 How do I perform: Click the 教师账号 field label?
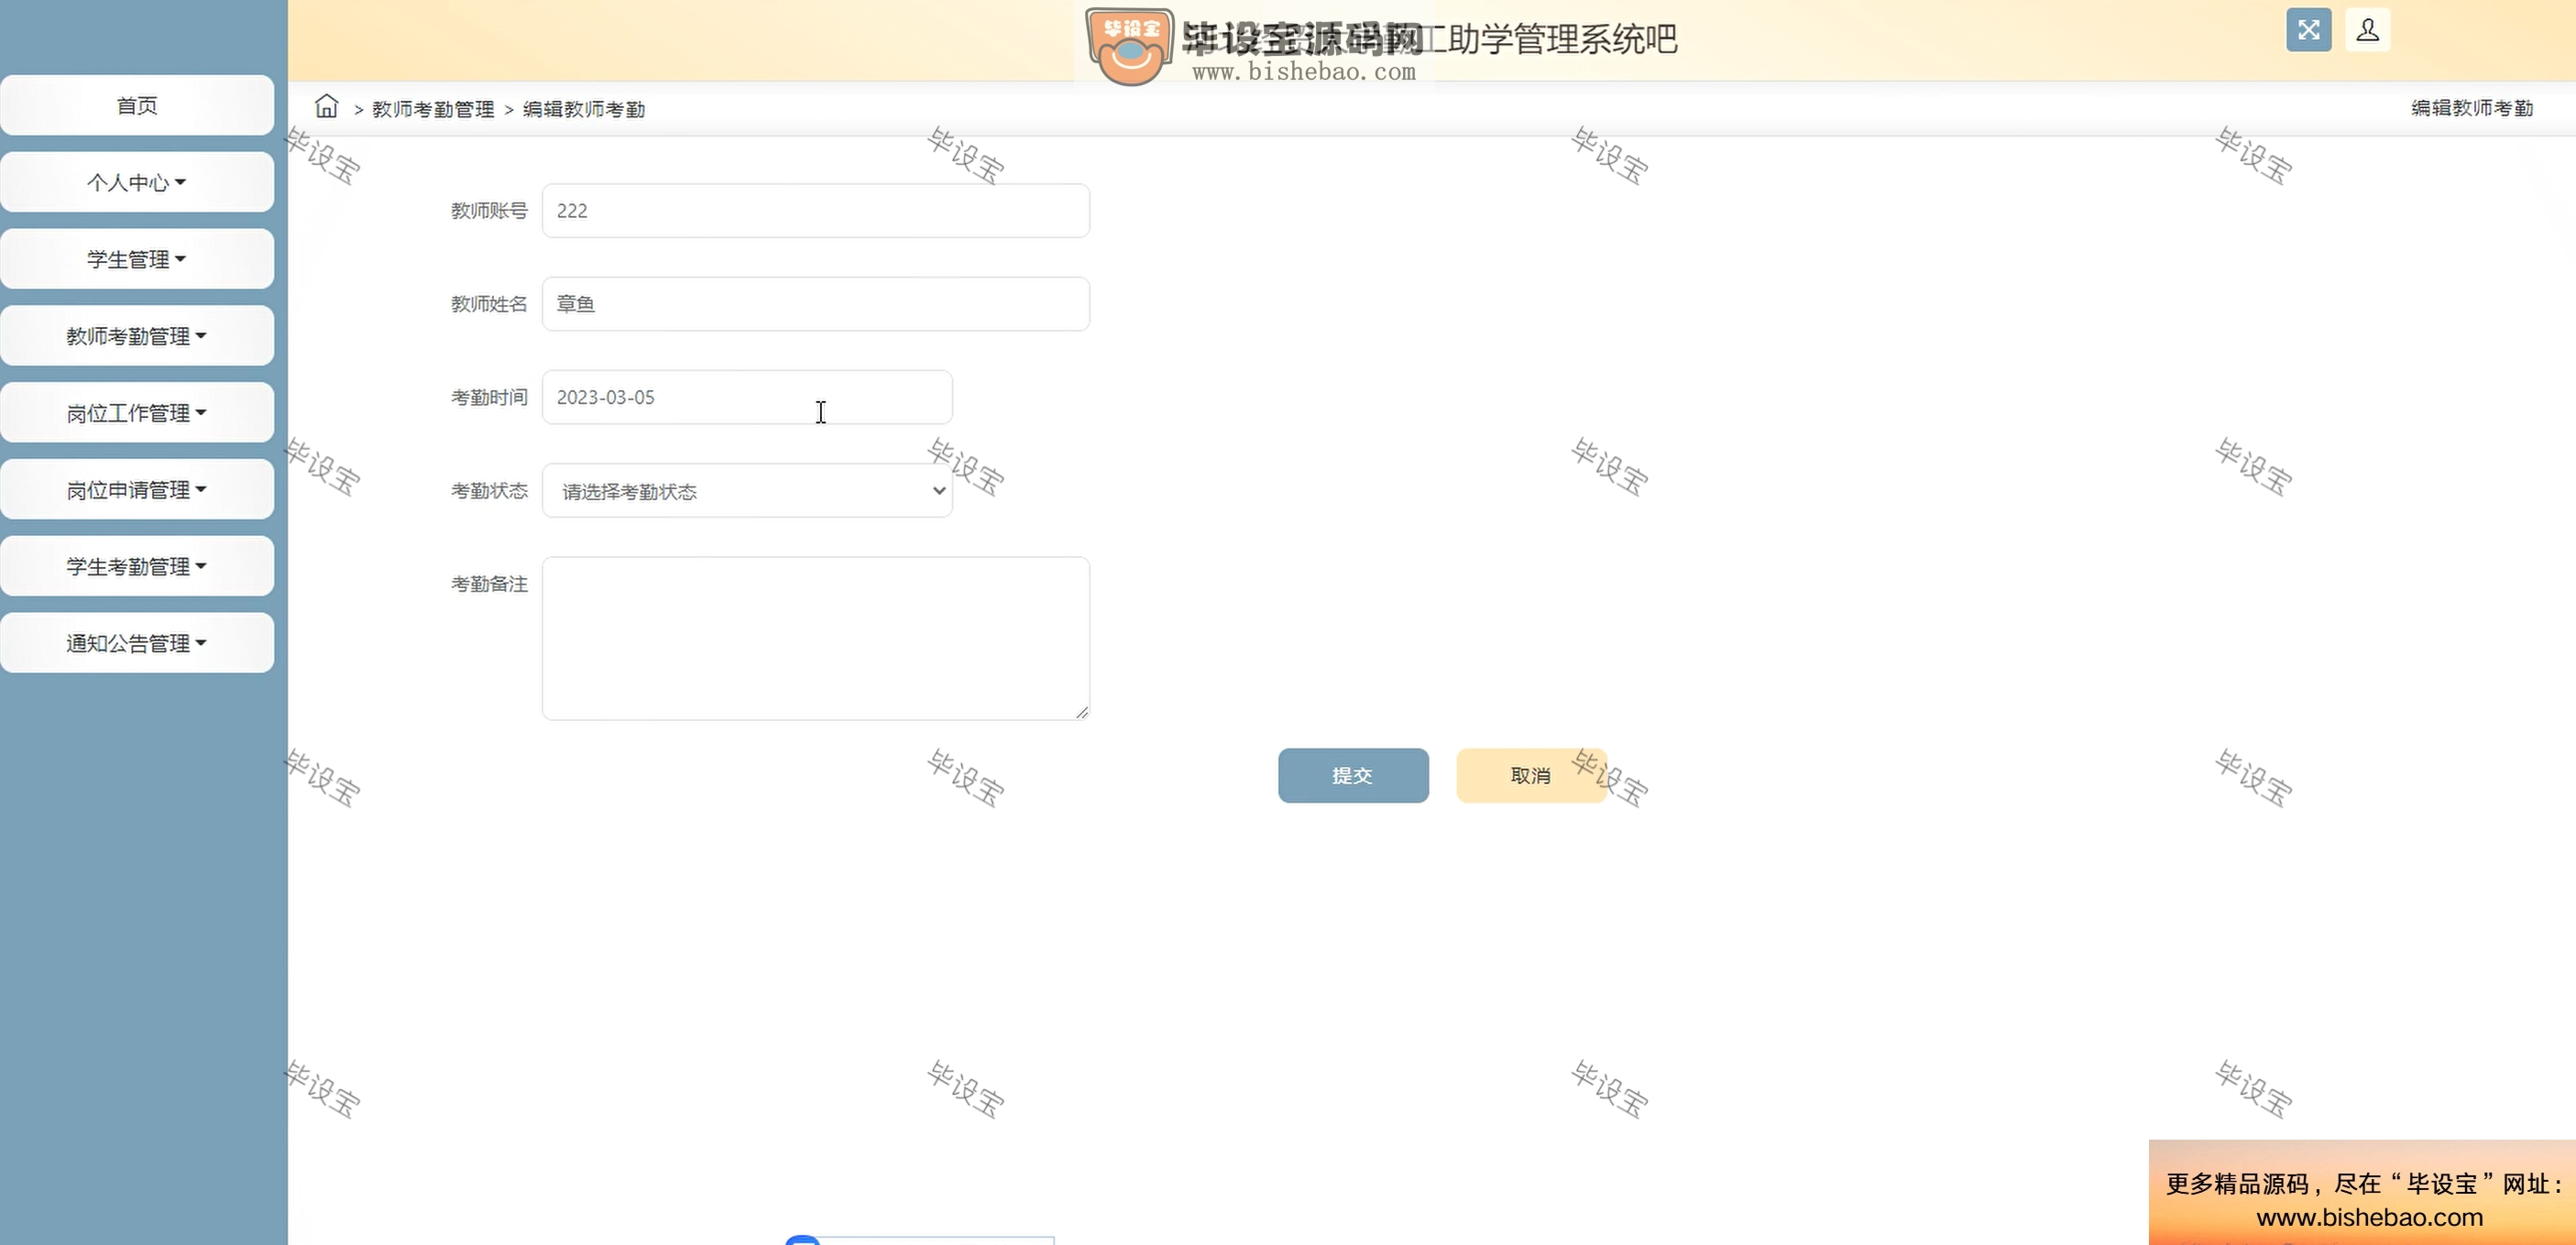(489, 211)
